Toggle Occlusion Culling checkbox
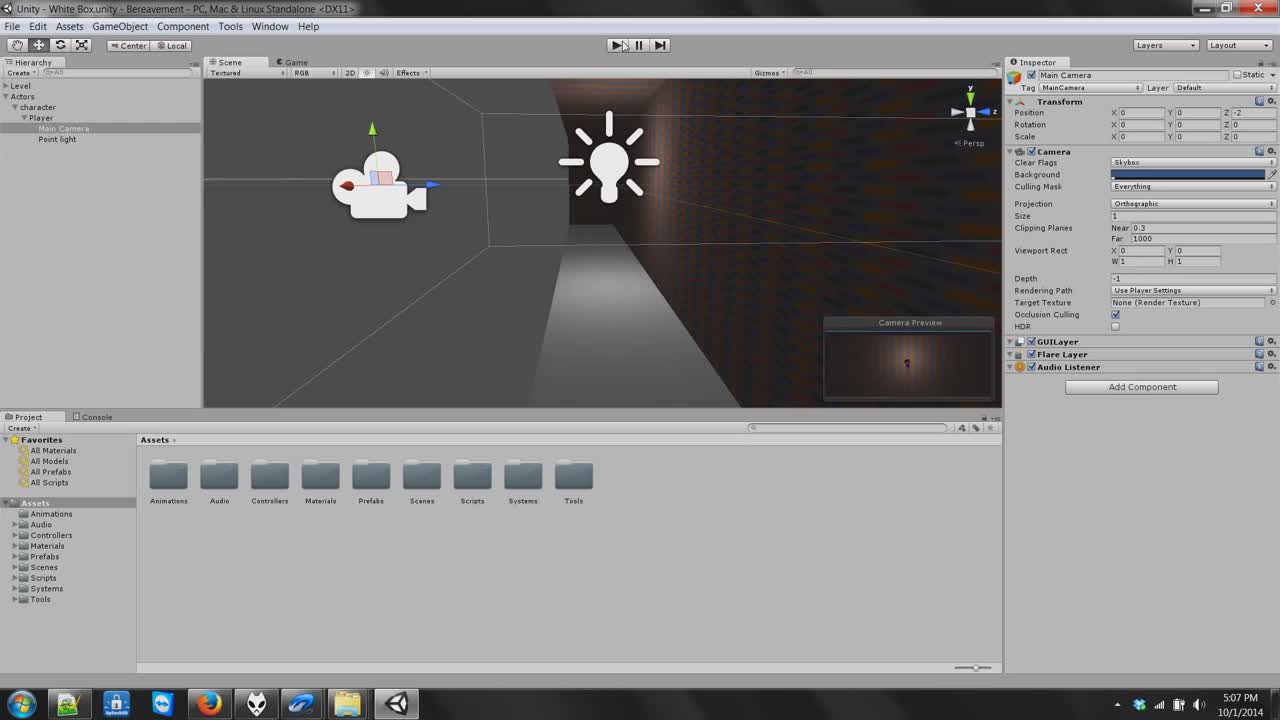Screen dimensions: 1280x720 (x=1116, y=315)
